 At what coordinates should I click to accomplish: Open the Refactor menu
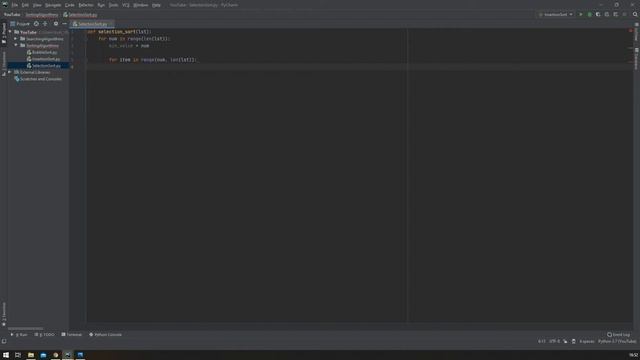(86, 5)
